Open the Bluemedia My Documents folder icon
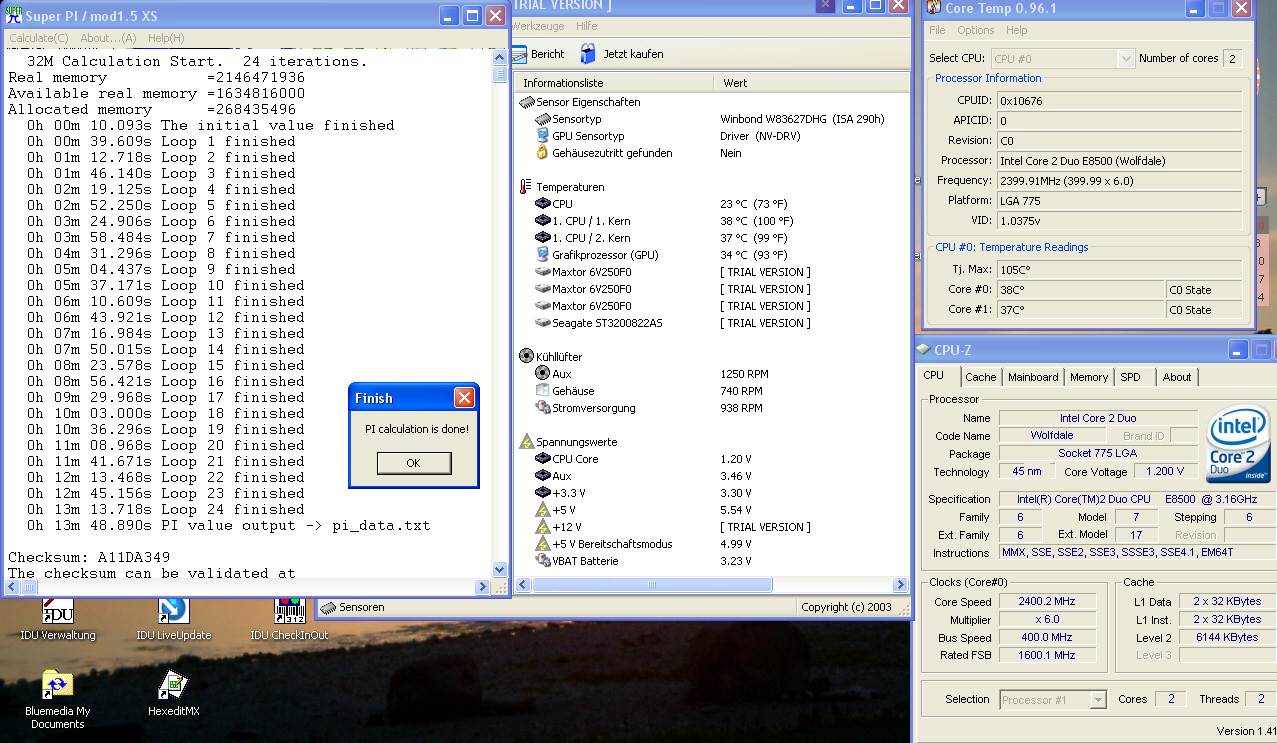 (x=58, y=701)
